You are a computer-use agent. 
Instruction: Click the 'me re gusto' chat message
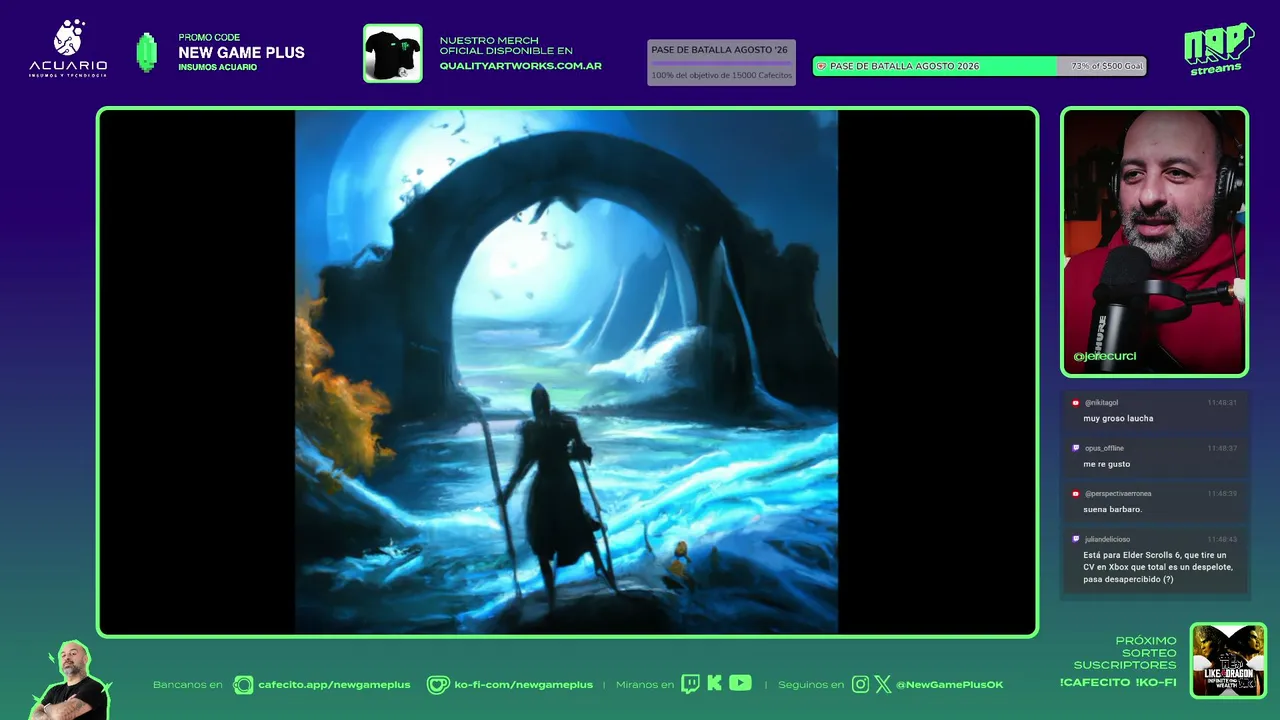(1107, 464)
